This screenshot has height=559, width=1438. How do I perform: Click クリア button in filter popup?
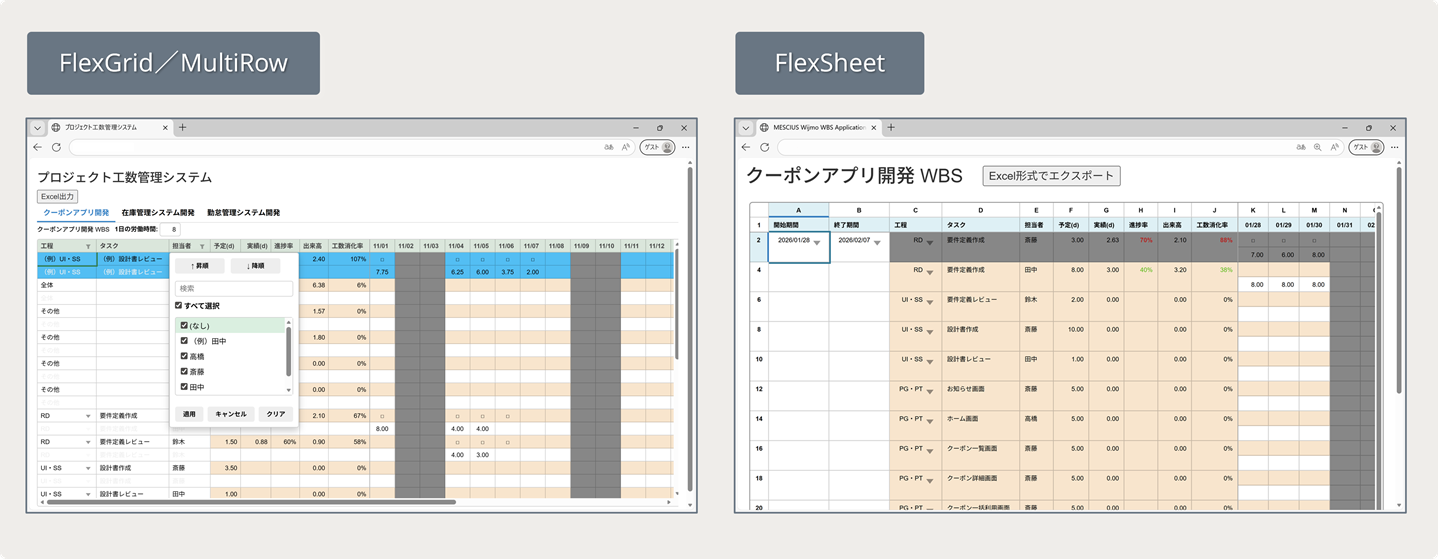(x=276, y=414)
